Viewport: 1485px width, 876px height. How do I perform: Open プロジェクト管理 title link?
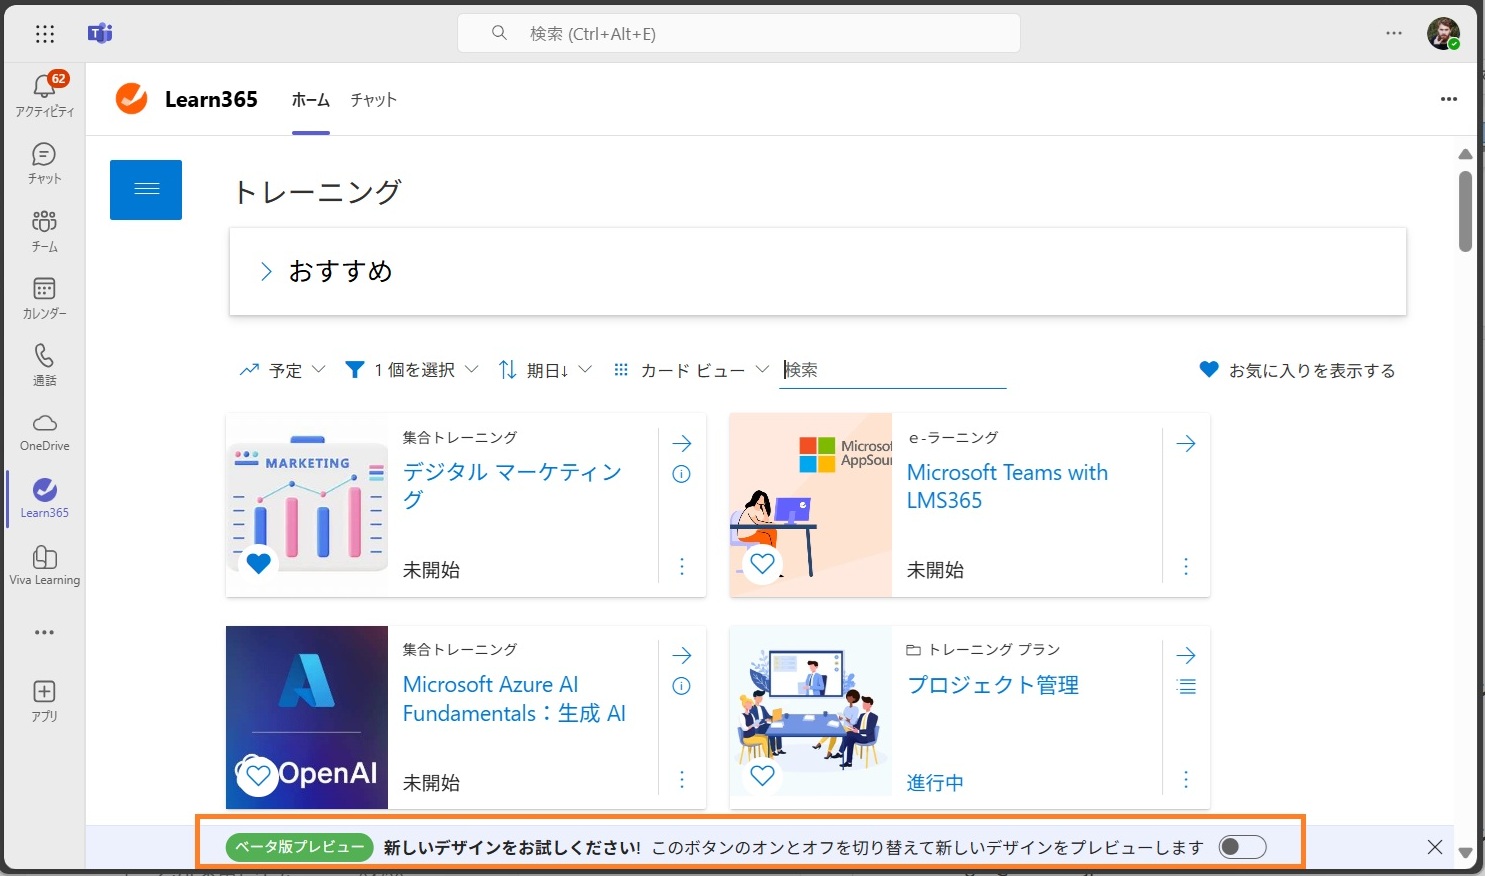[993, 685]
